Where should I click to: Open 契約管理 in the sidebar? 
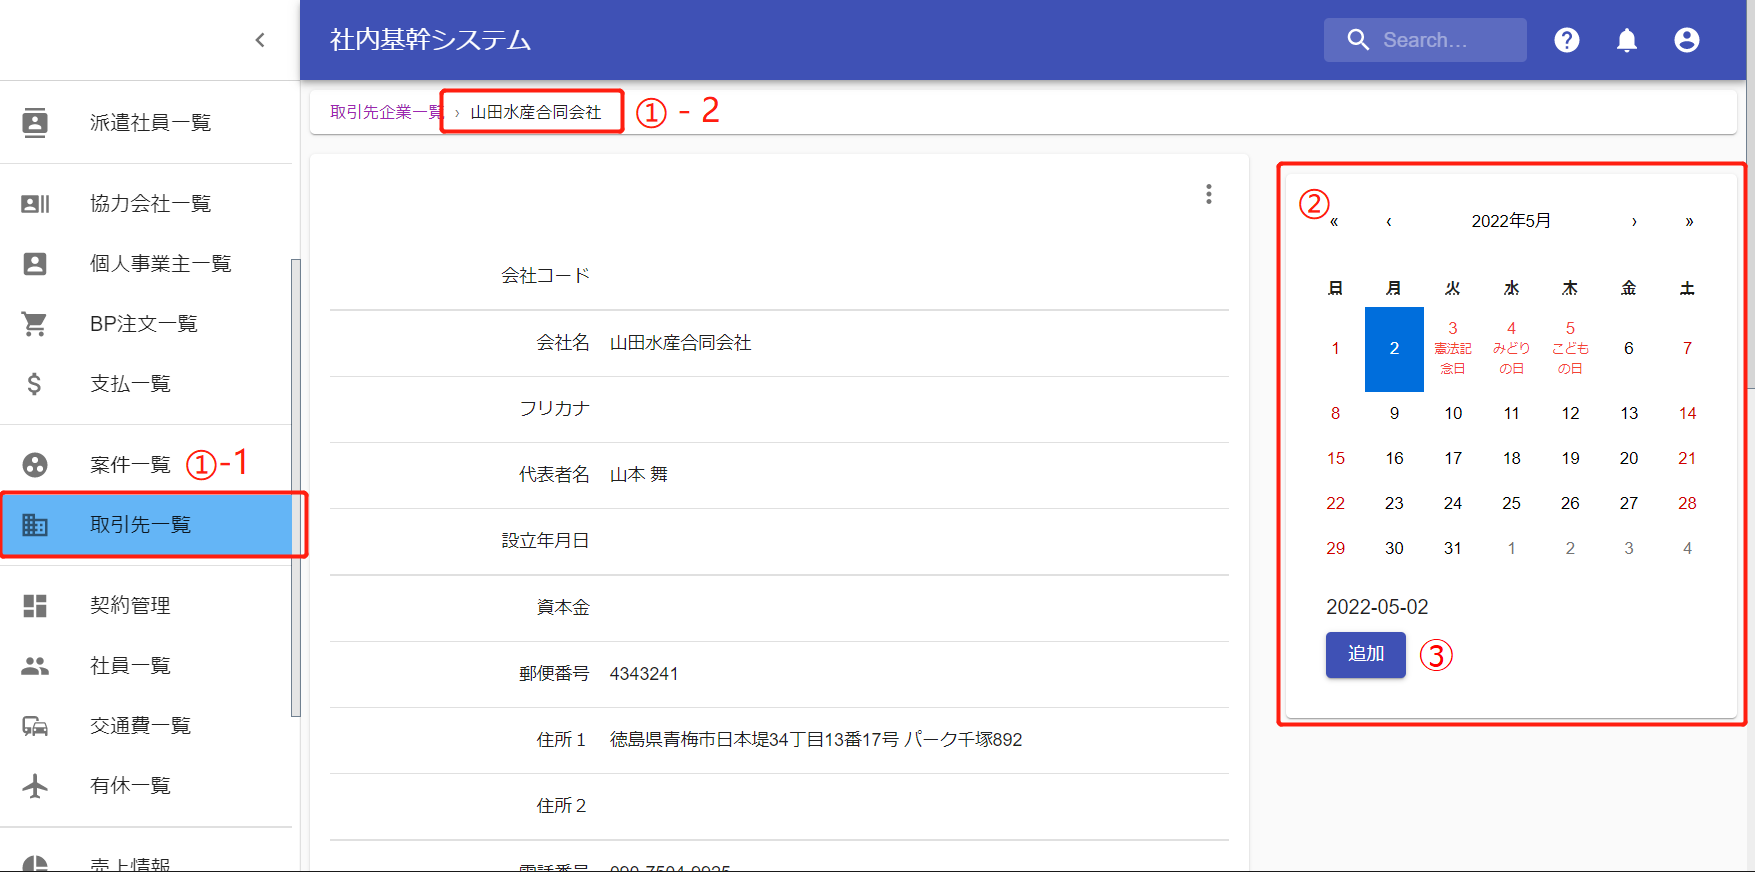point(130,606)
